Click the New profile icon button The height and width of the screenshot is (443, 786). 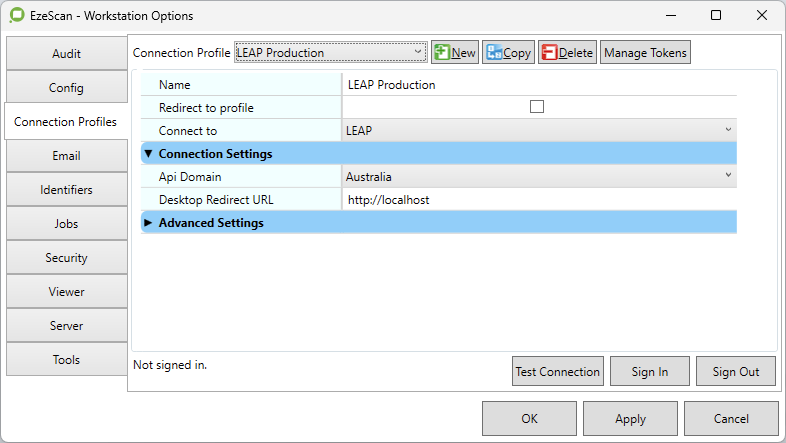pyautogui.click(x=455, y=53)
